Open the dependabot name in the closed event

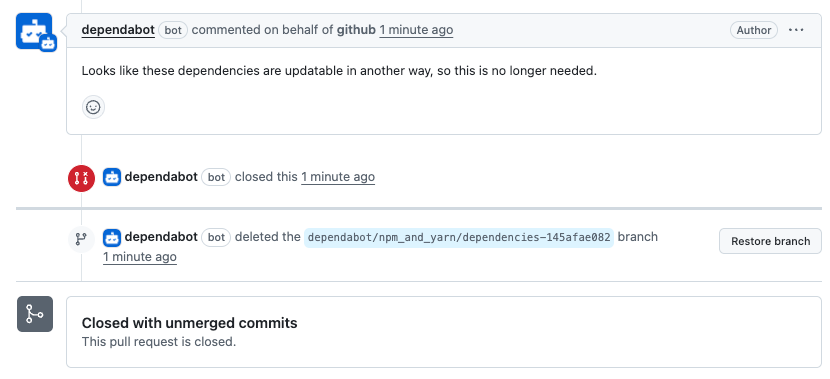(x=161, y=177)
